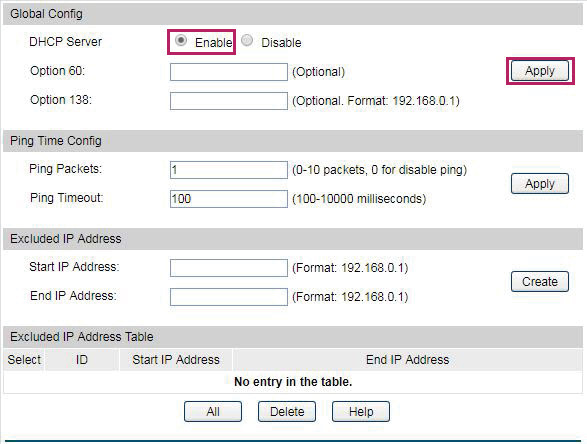587x444 pixels.
Task: Click the Ping Packets input field
Action: 229,170
